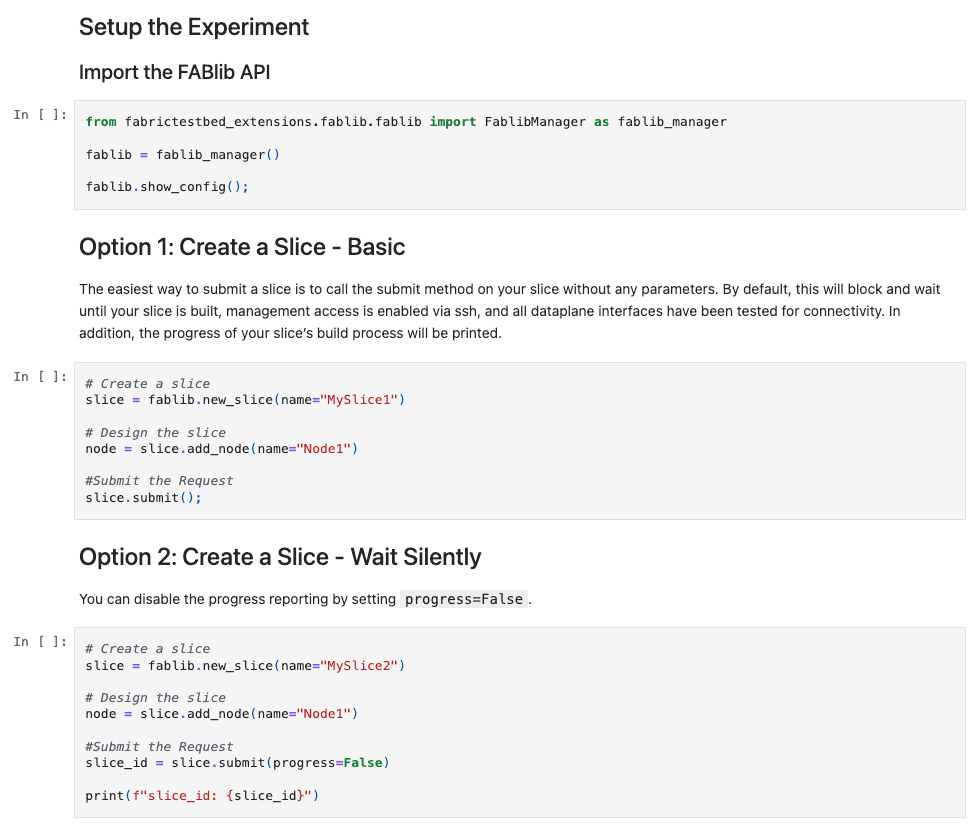Screen dimensions: 976x834
Task: Click the "Import the FABlib API" subheading
Action: (x=174, y=72)
